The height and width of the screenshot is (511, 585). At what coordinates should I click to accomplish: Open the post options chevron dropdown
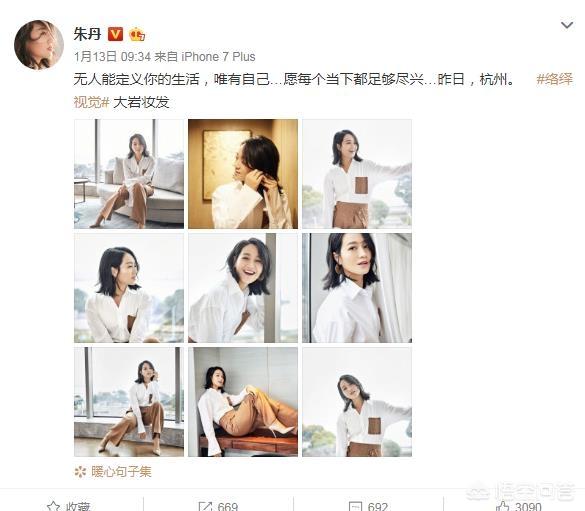click(567, 25)
